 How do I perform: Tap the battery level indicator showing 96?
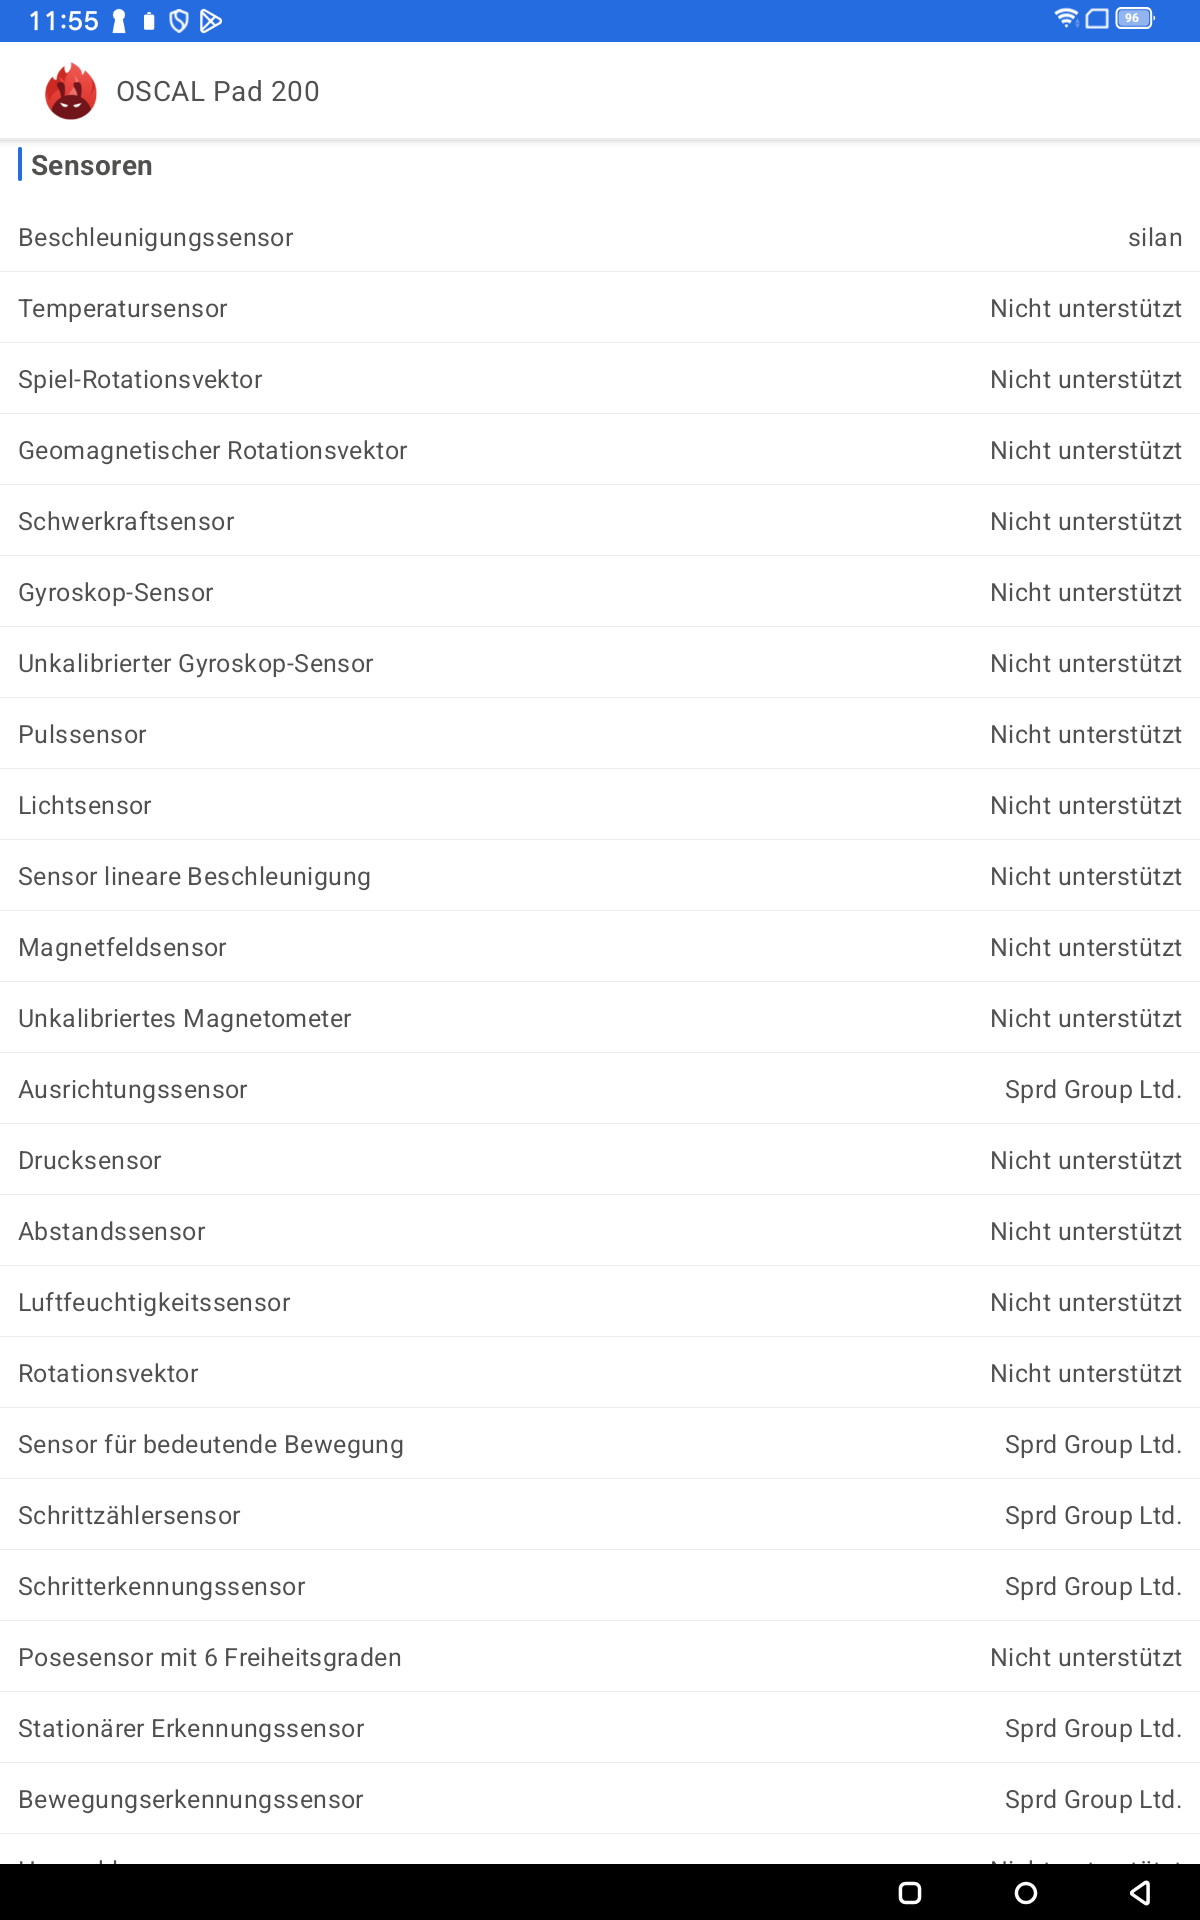[x=1134, y=19]
